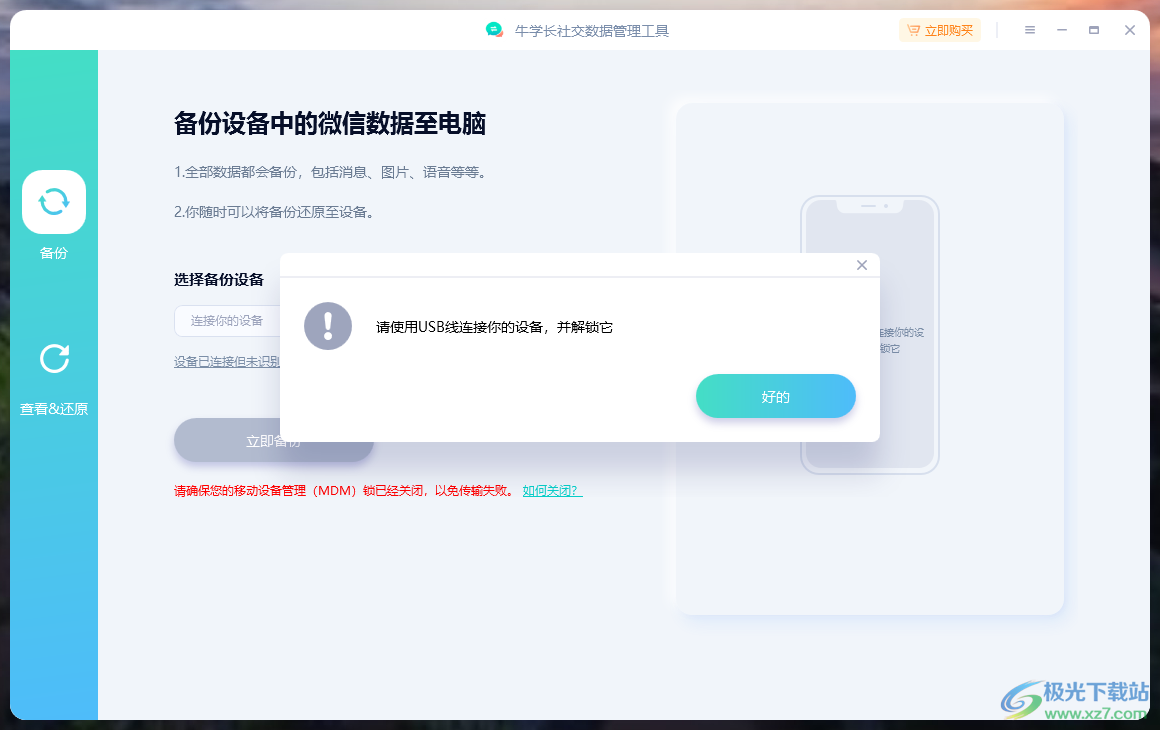The width and height of the screenshot is (1160, 730).
Task: Close the main application window
Action: click(1130, 30)
